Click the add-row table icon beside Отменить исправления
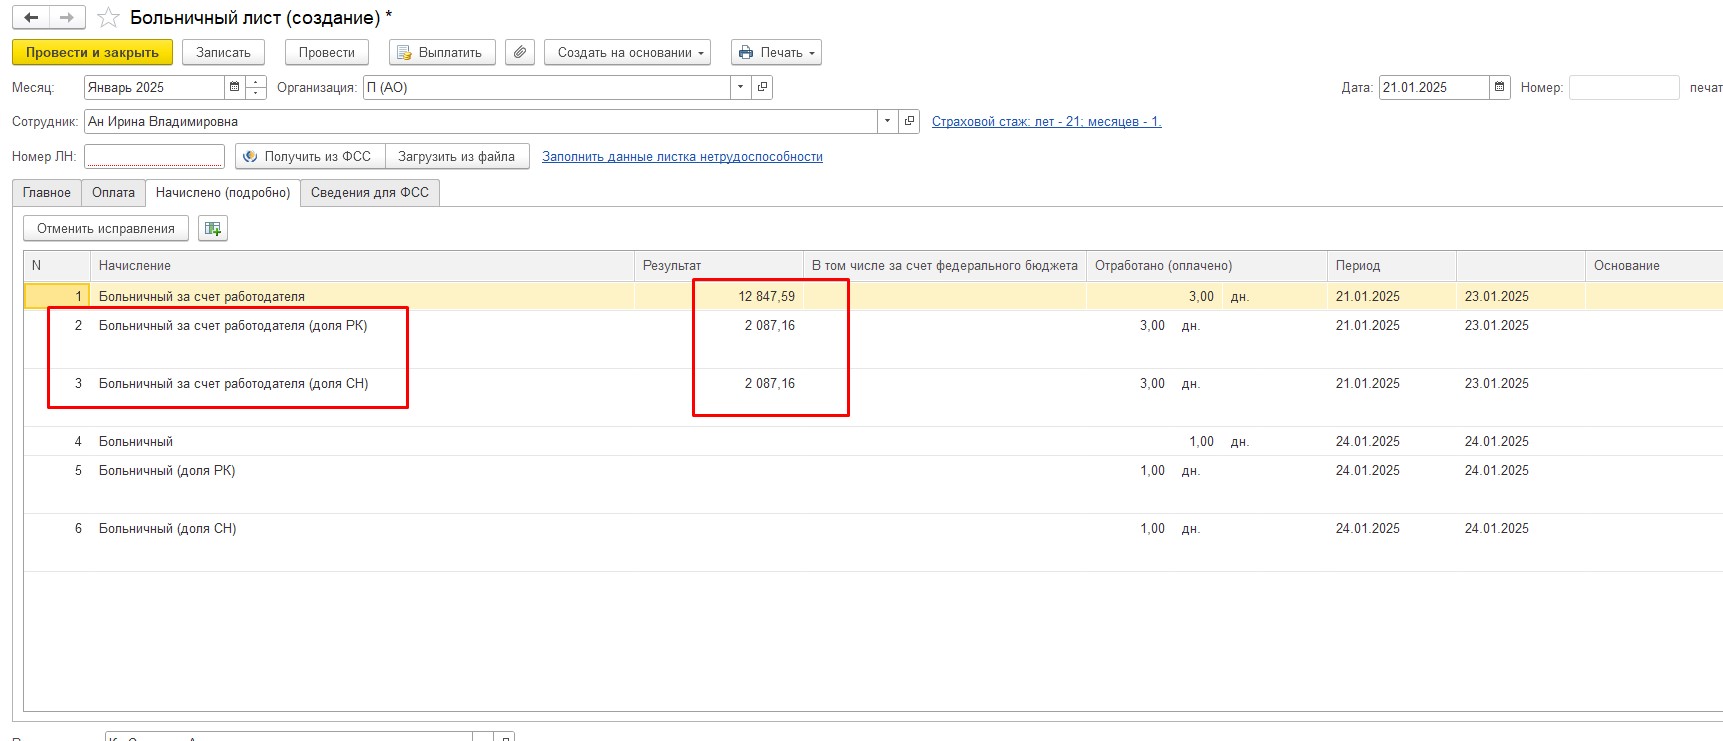 tap(213, 228)
